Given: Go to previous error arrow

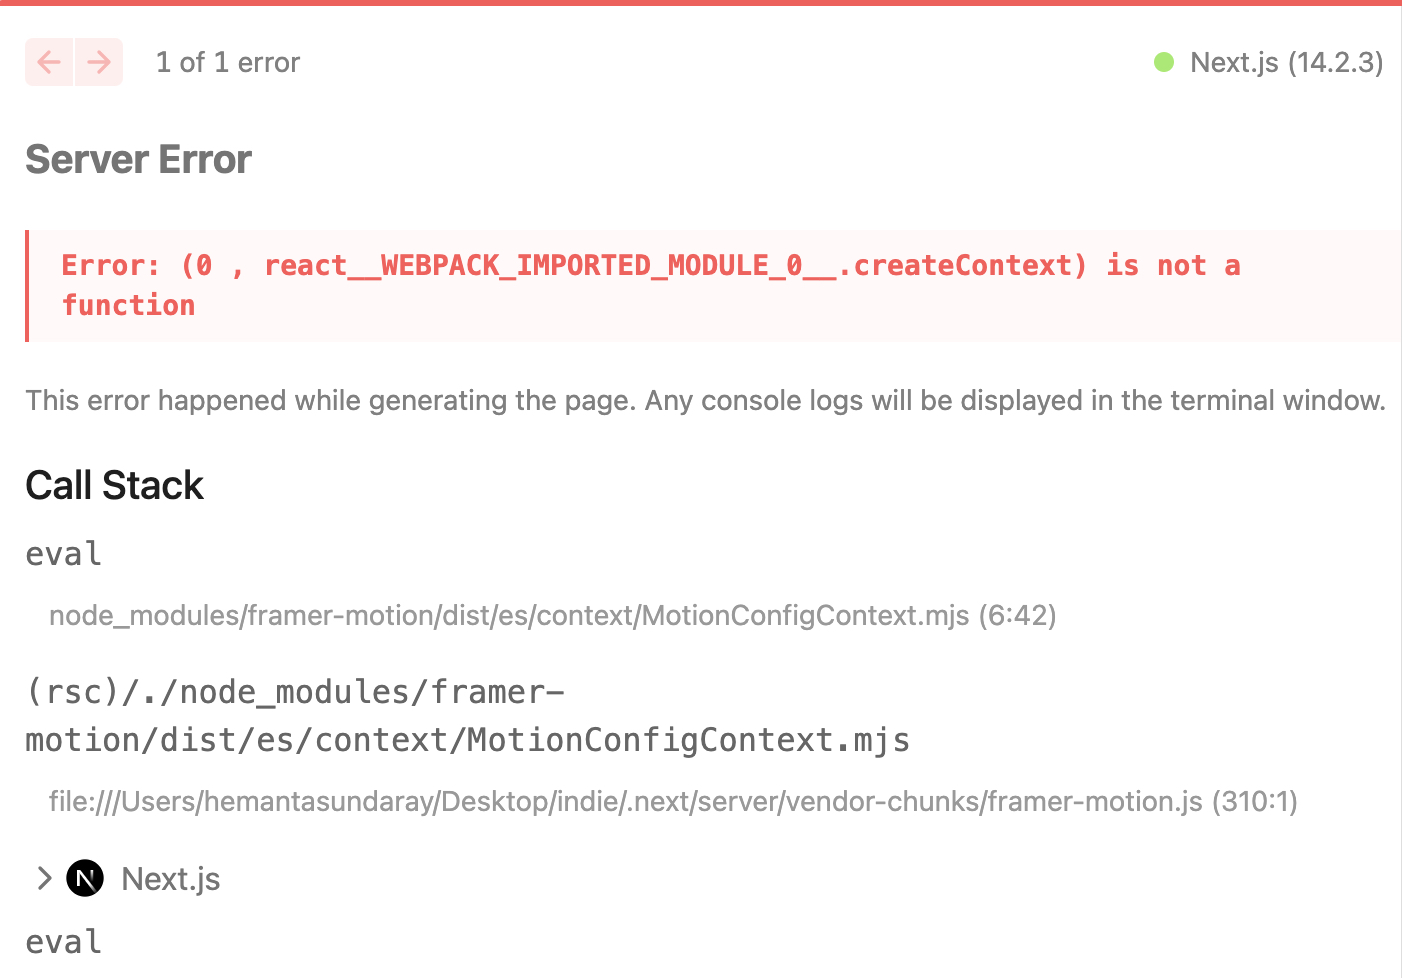Looking at the screenshot, I should coord(49,62).
